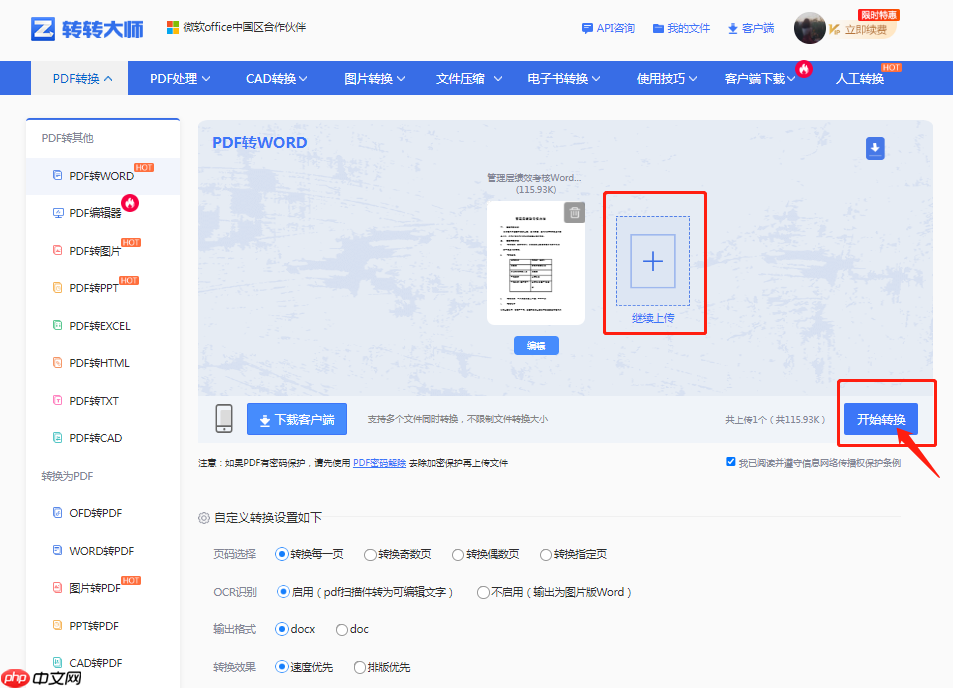Select 转换奇数页 page option

376,554
